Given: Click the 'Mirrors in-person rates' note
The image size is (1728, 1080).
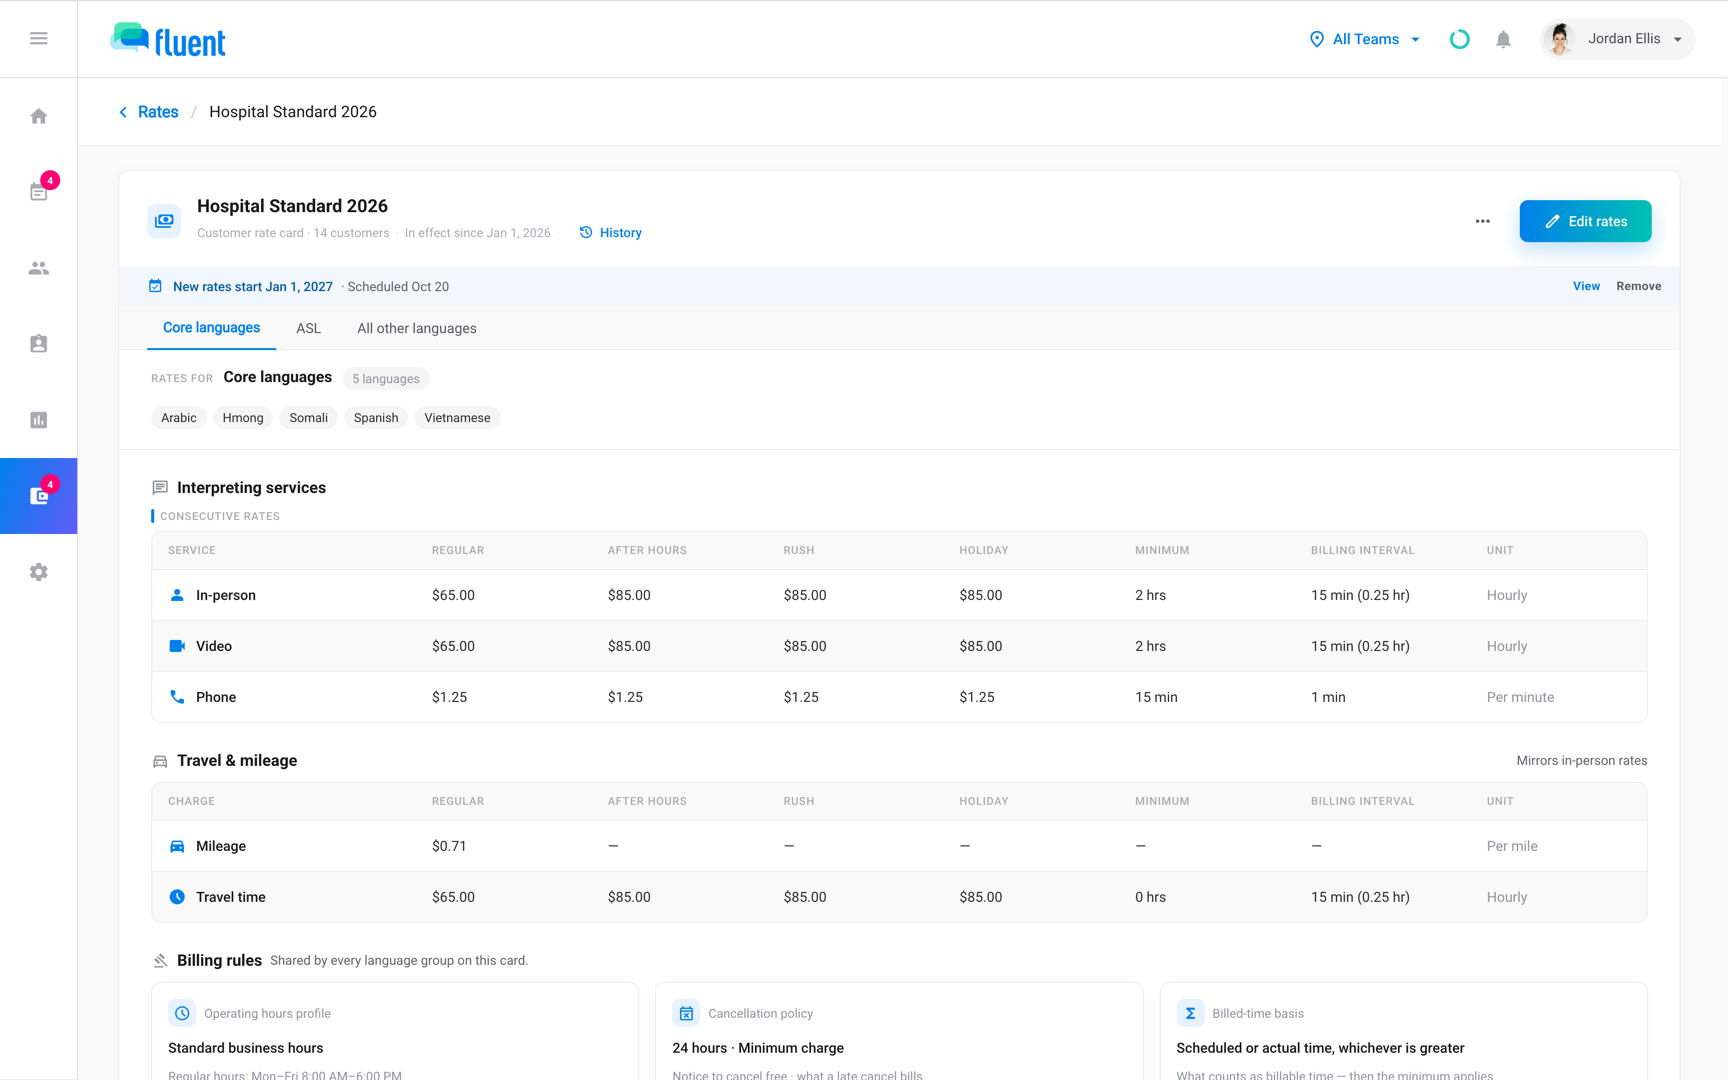Looking at the screenshot, I should 1582,761.
